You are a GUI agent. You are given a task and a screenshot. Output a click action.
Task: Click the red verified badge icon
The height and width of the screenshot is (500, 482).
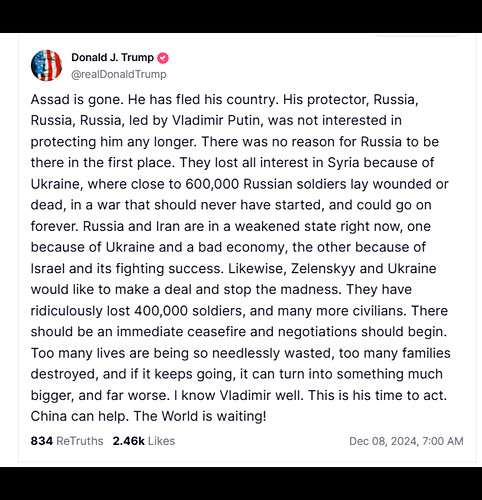point(163,58)
